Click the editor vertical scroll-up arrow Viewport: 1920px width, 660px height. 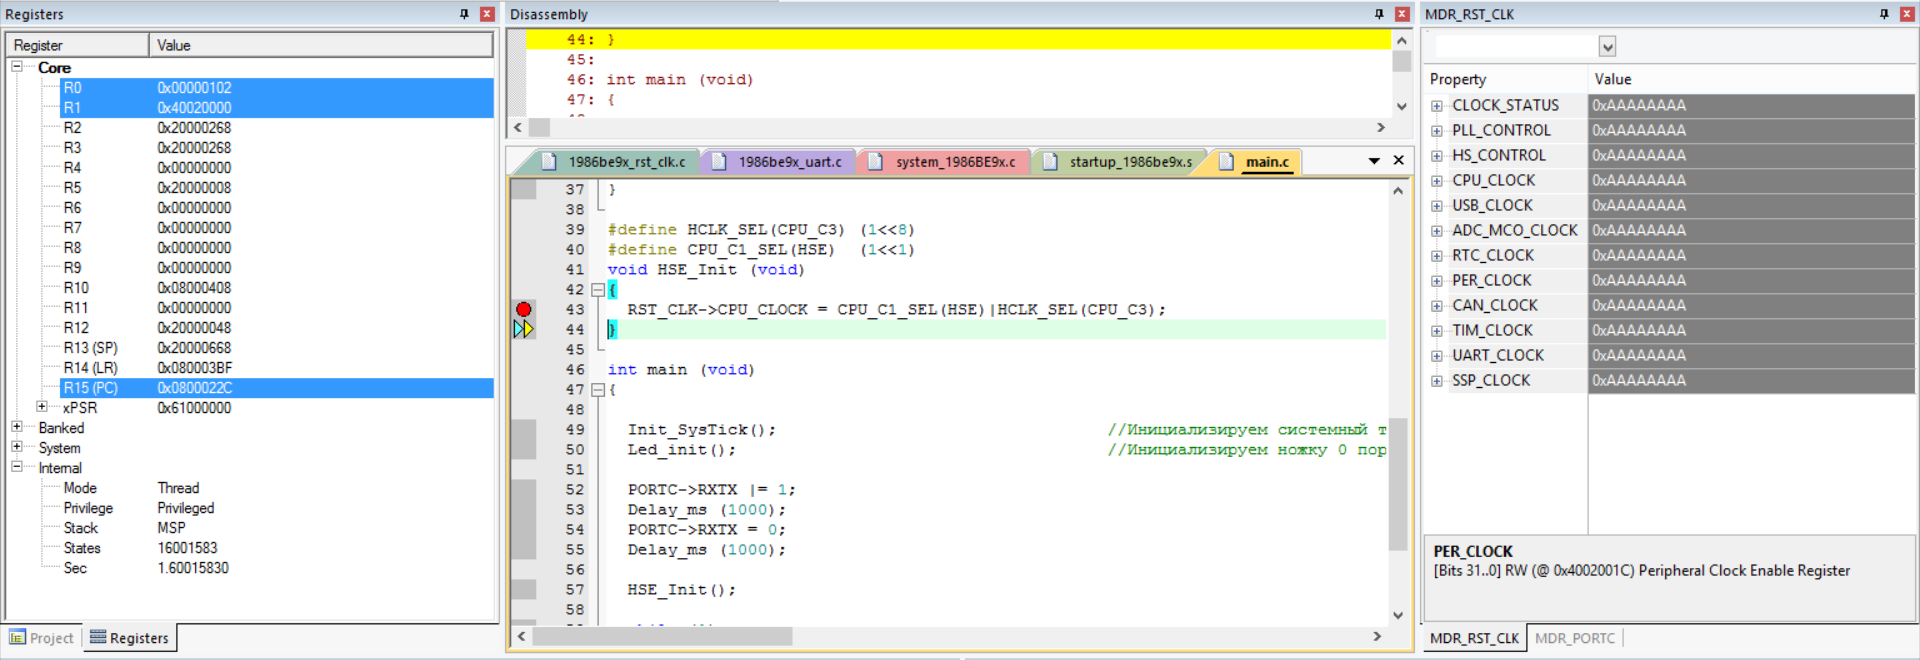pyautogui.click(x=1398, y=190)
